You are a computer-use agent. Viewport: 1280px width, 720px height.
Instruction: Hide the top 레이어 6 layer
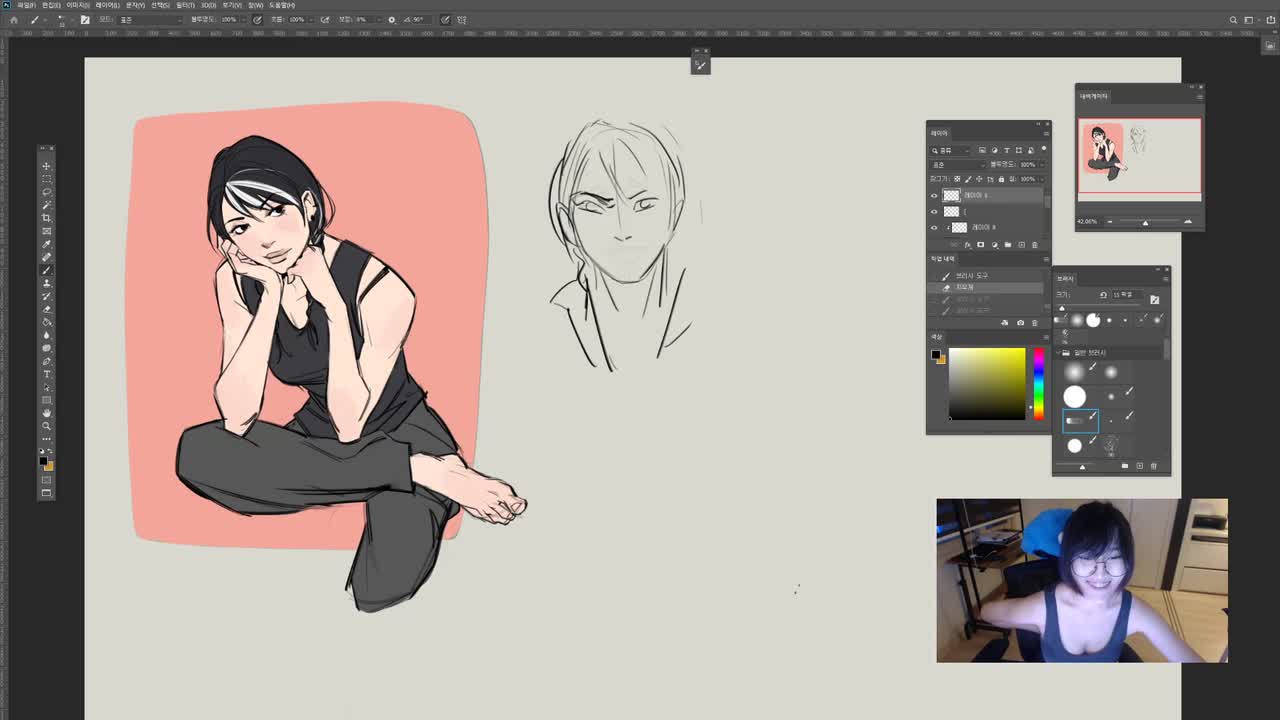(x=933, y=196)
